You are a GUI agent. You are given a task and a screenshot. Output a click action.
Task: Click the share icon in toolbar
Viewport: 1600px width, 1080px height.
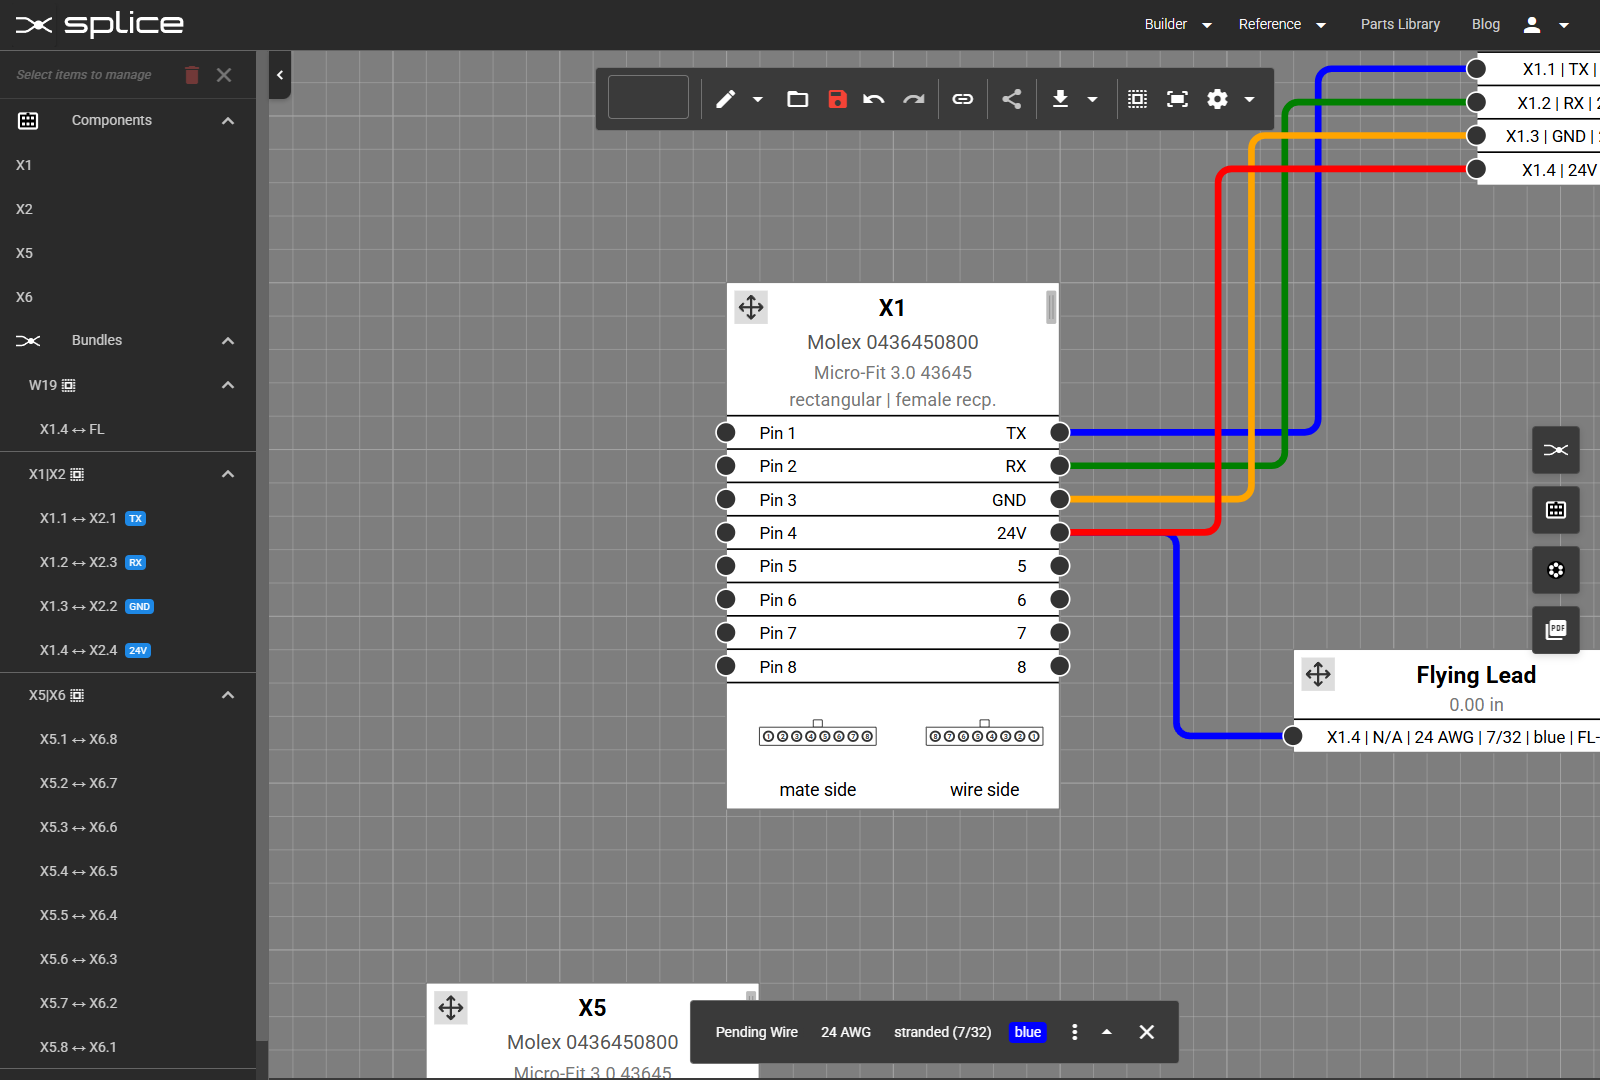click(x=1012, y=99)
